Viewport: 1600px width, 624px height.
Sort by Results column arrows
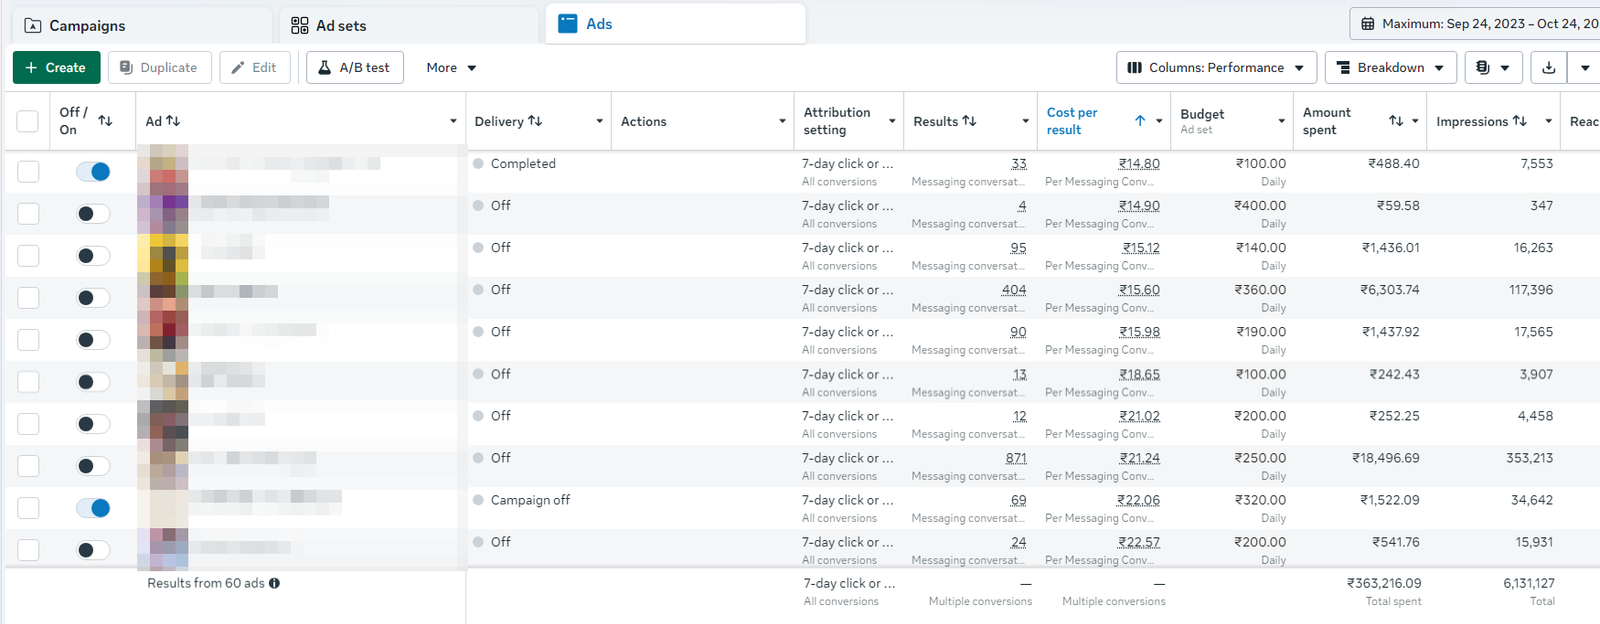click(969, 120)
